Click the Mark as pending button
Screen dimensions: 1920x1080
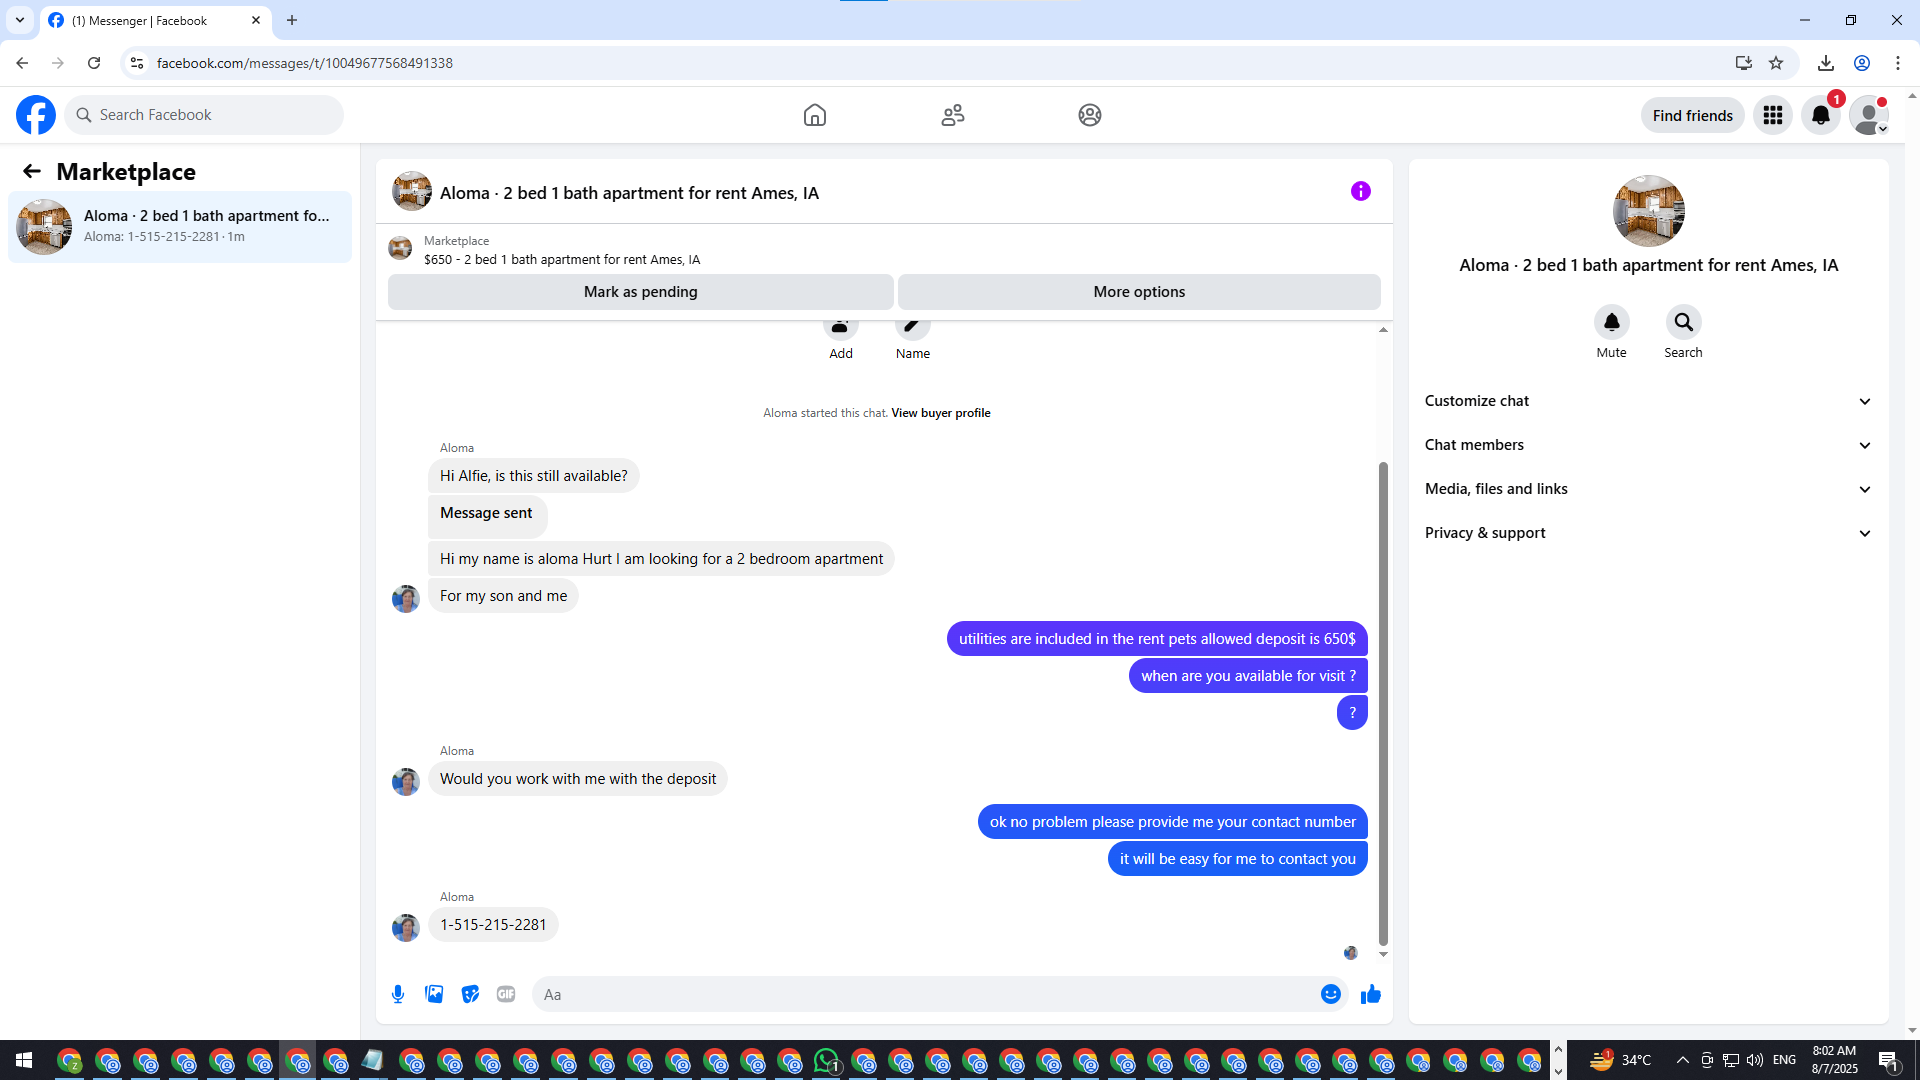(x=641, y=292)
